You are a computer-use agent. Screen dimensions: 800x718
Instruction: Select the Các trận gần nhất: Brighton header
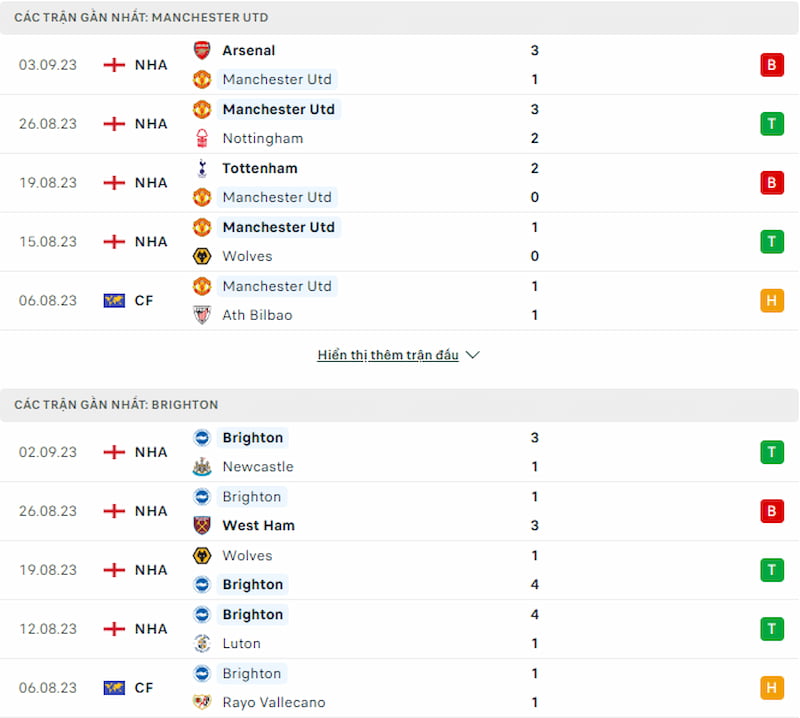tap(116, 405)
